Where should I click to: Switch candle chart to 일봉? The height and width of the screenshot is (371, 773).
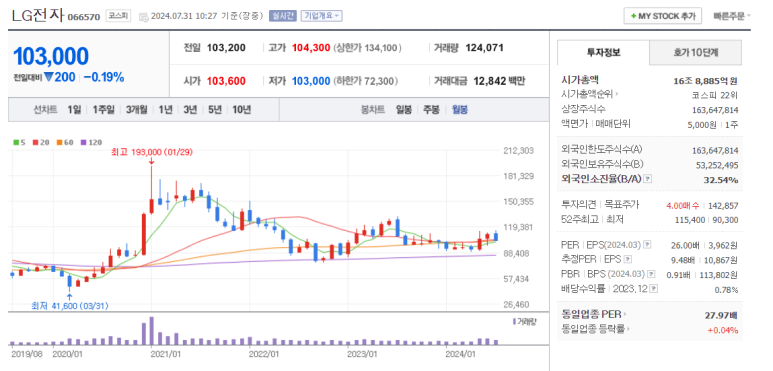(404, 109)
